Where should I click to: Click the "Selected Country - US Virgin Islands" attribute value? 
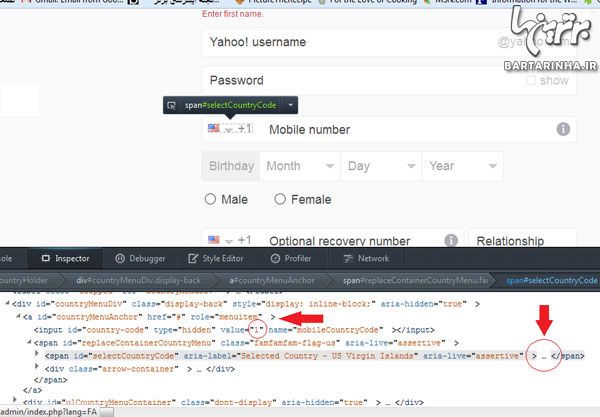point(326,356)
